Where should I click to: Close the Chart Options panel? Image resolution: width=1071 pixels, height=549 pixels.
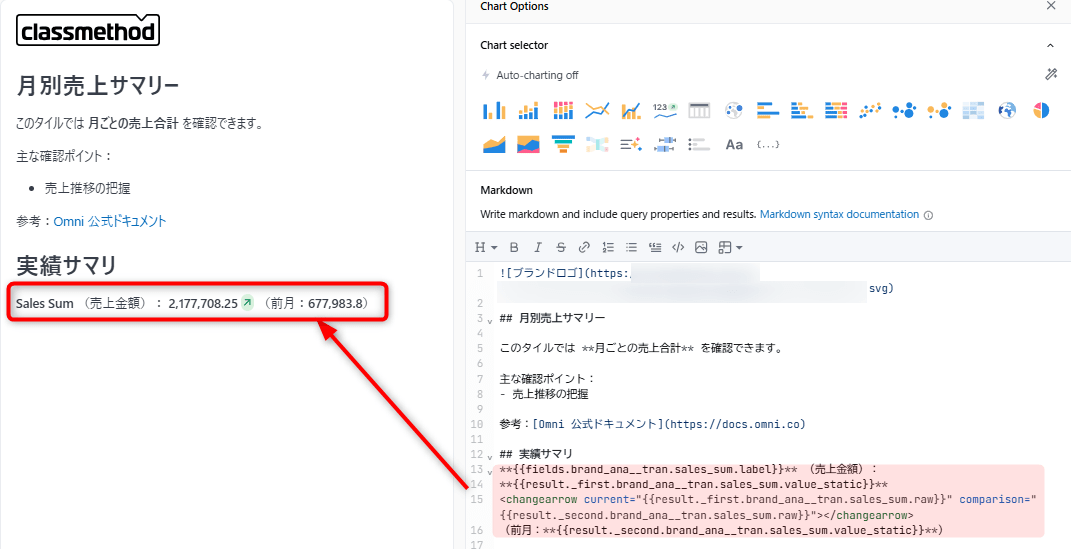point(1051,5)
